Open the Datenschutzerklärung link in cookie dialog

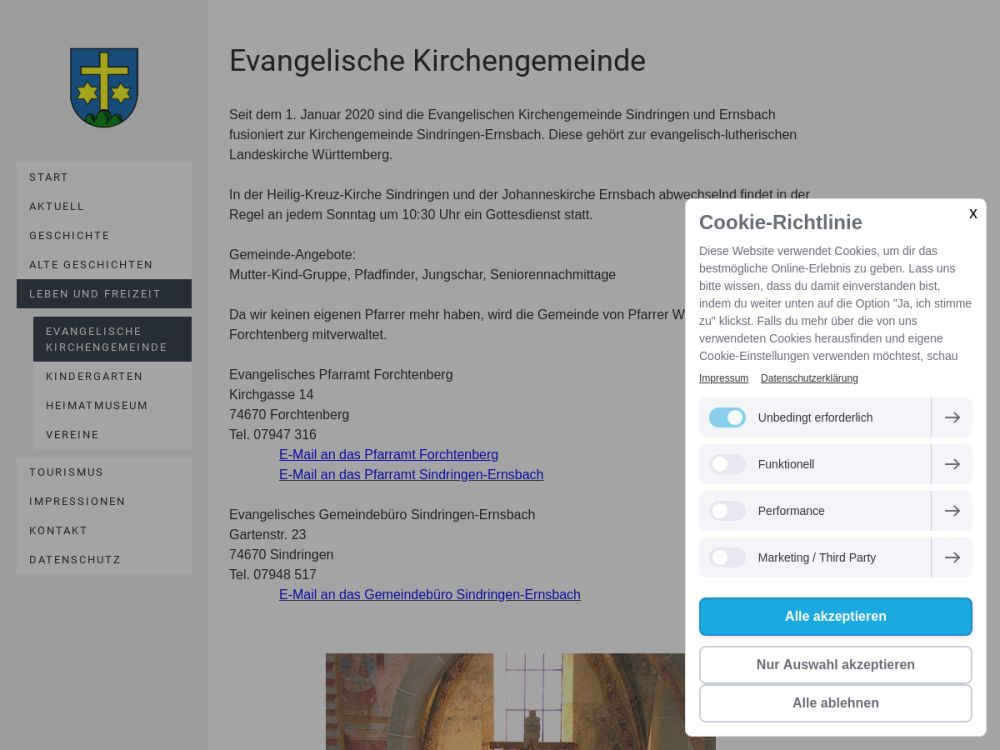pyautogui.click(x=809, y=379)
